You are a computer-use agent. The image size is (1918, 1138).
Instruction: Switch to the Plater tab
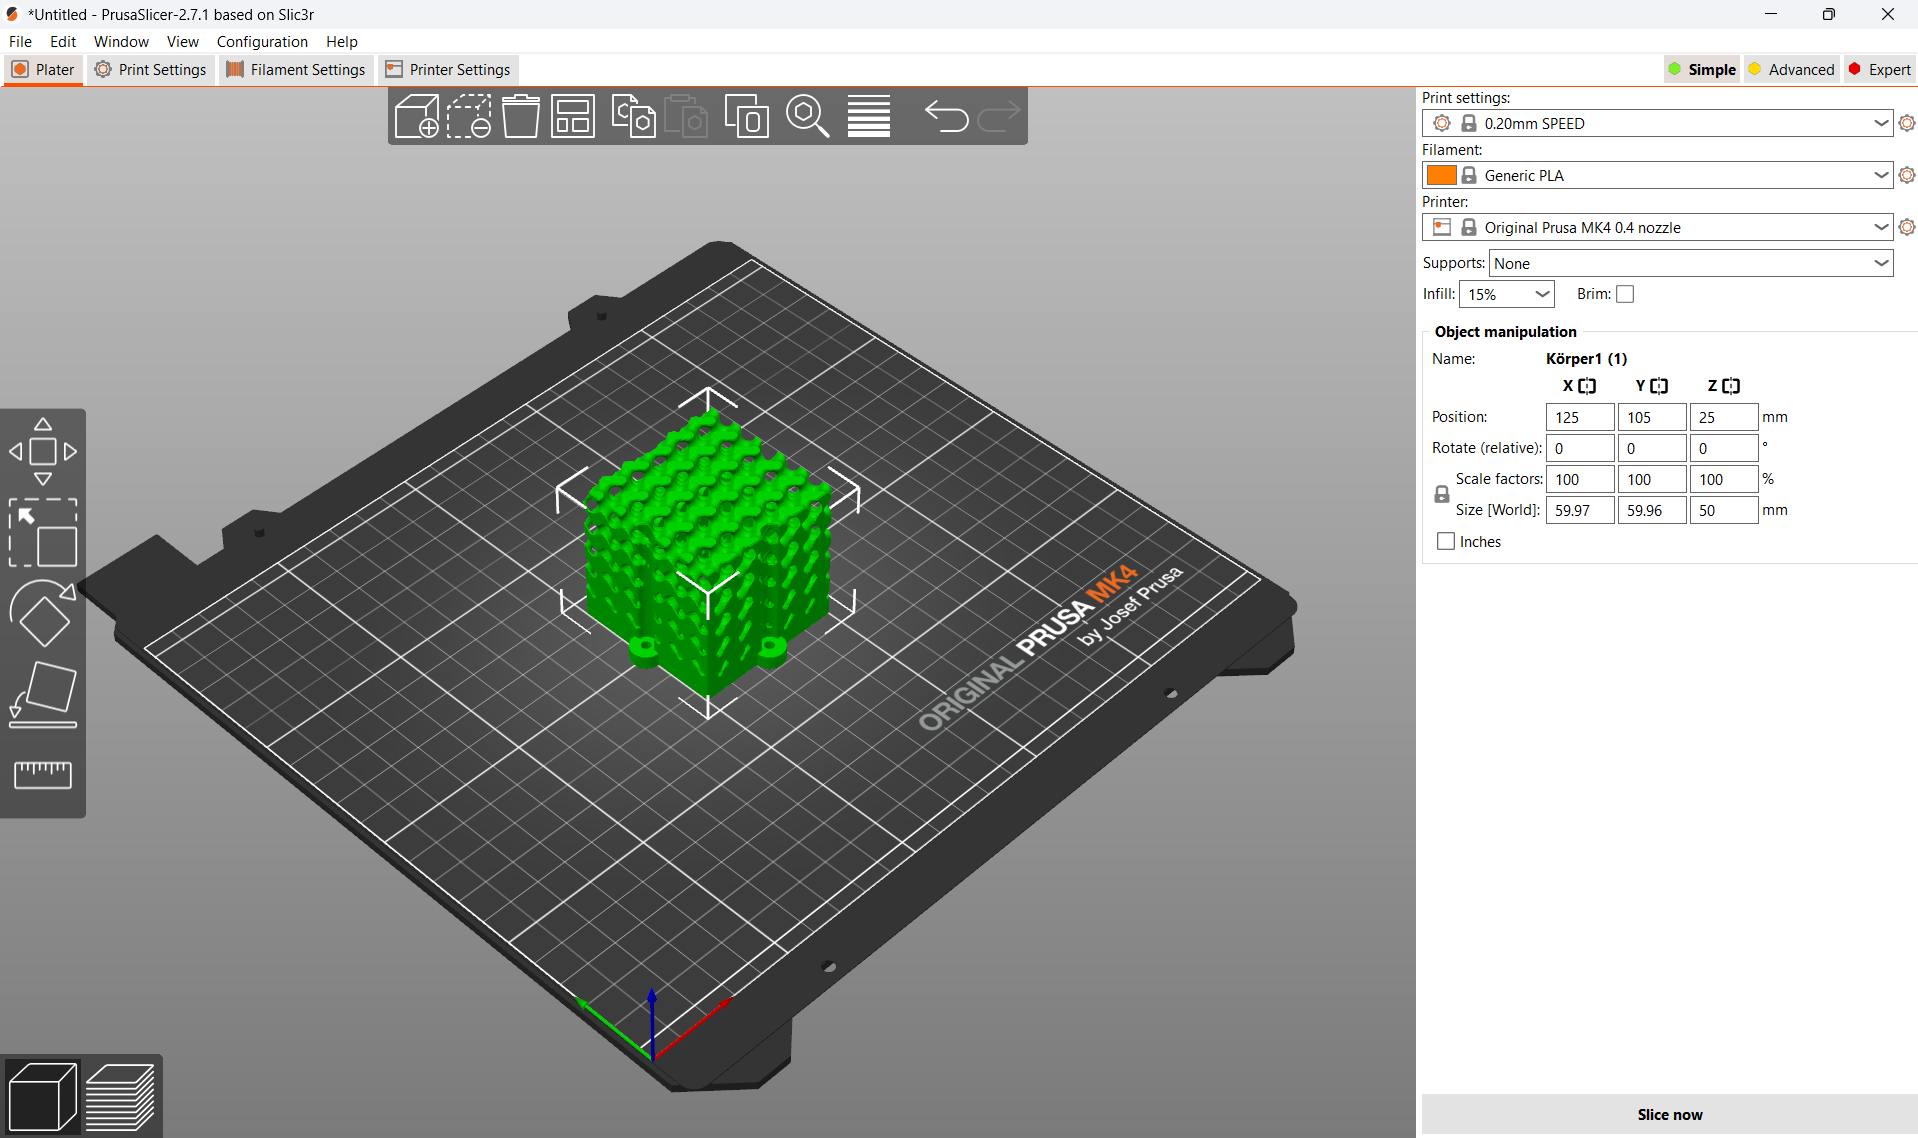(43, 69)
